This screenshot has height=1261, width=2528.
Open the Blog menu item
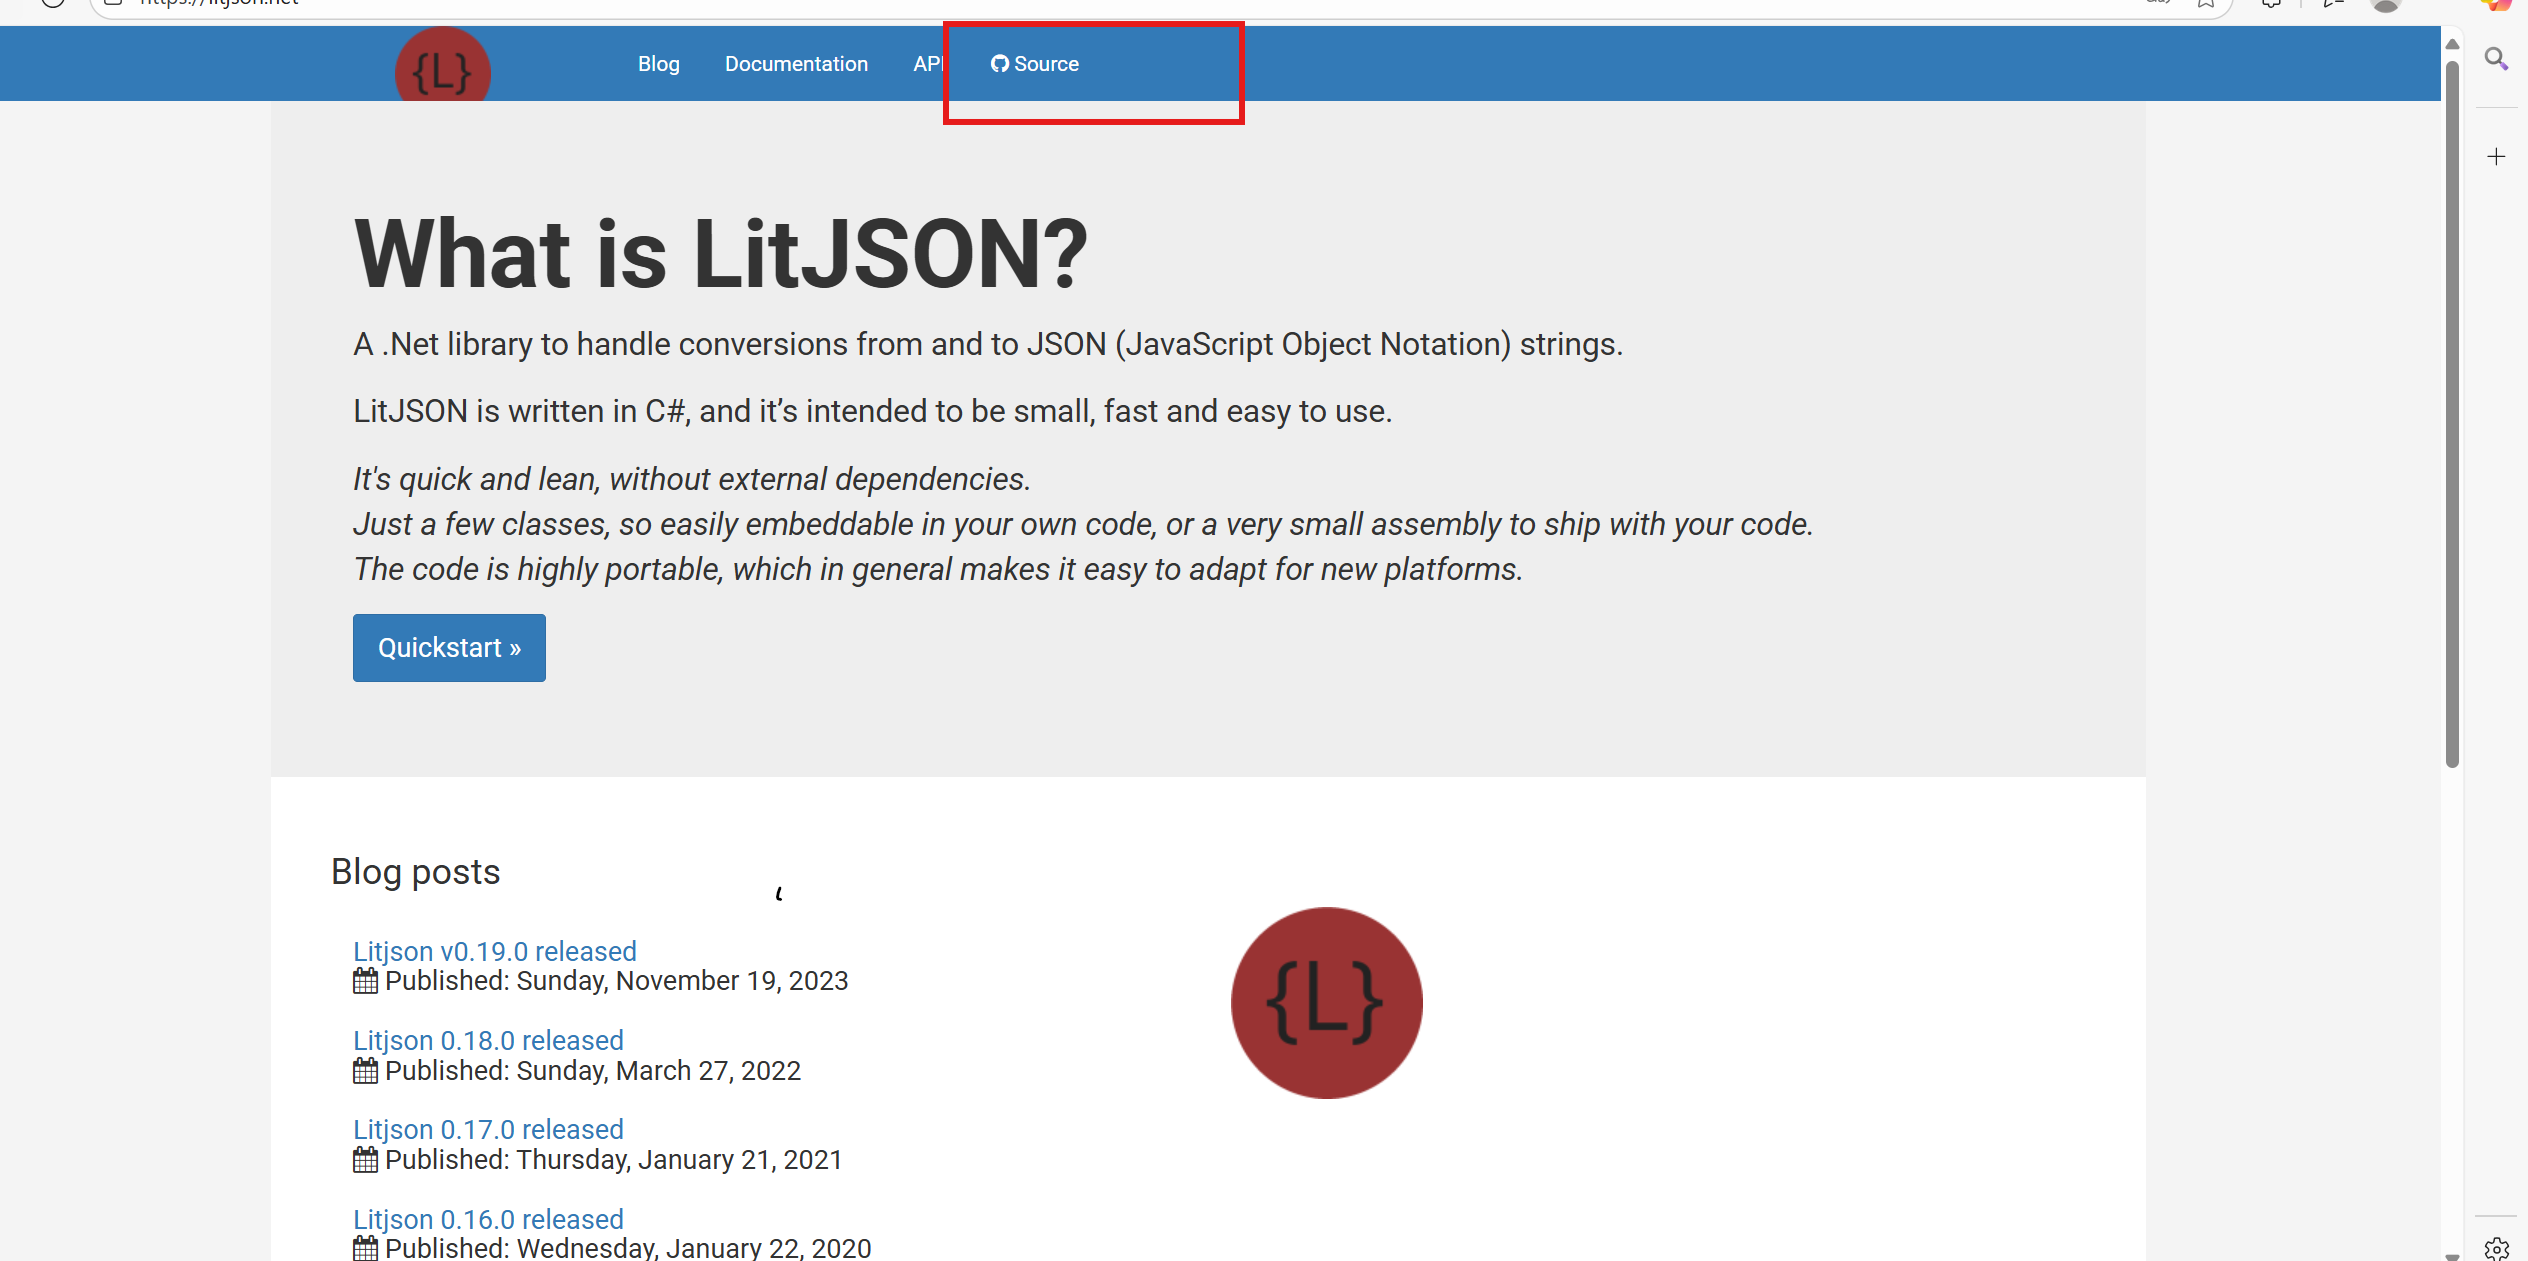coord(658,64)
